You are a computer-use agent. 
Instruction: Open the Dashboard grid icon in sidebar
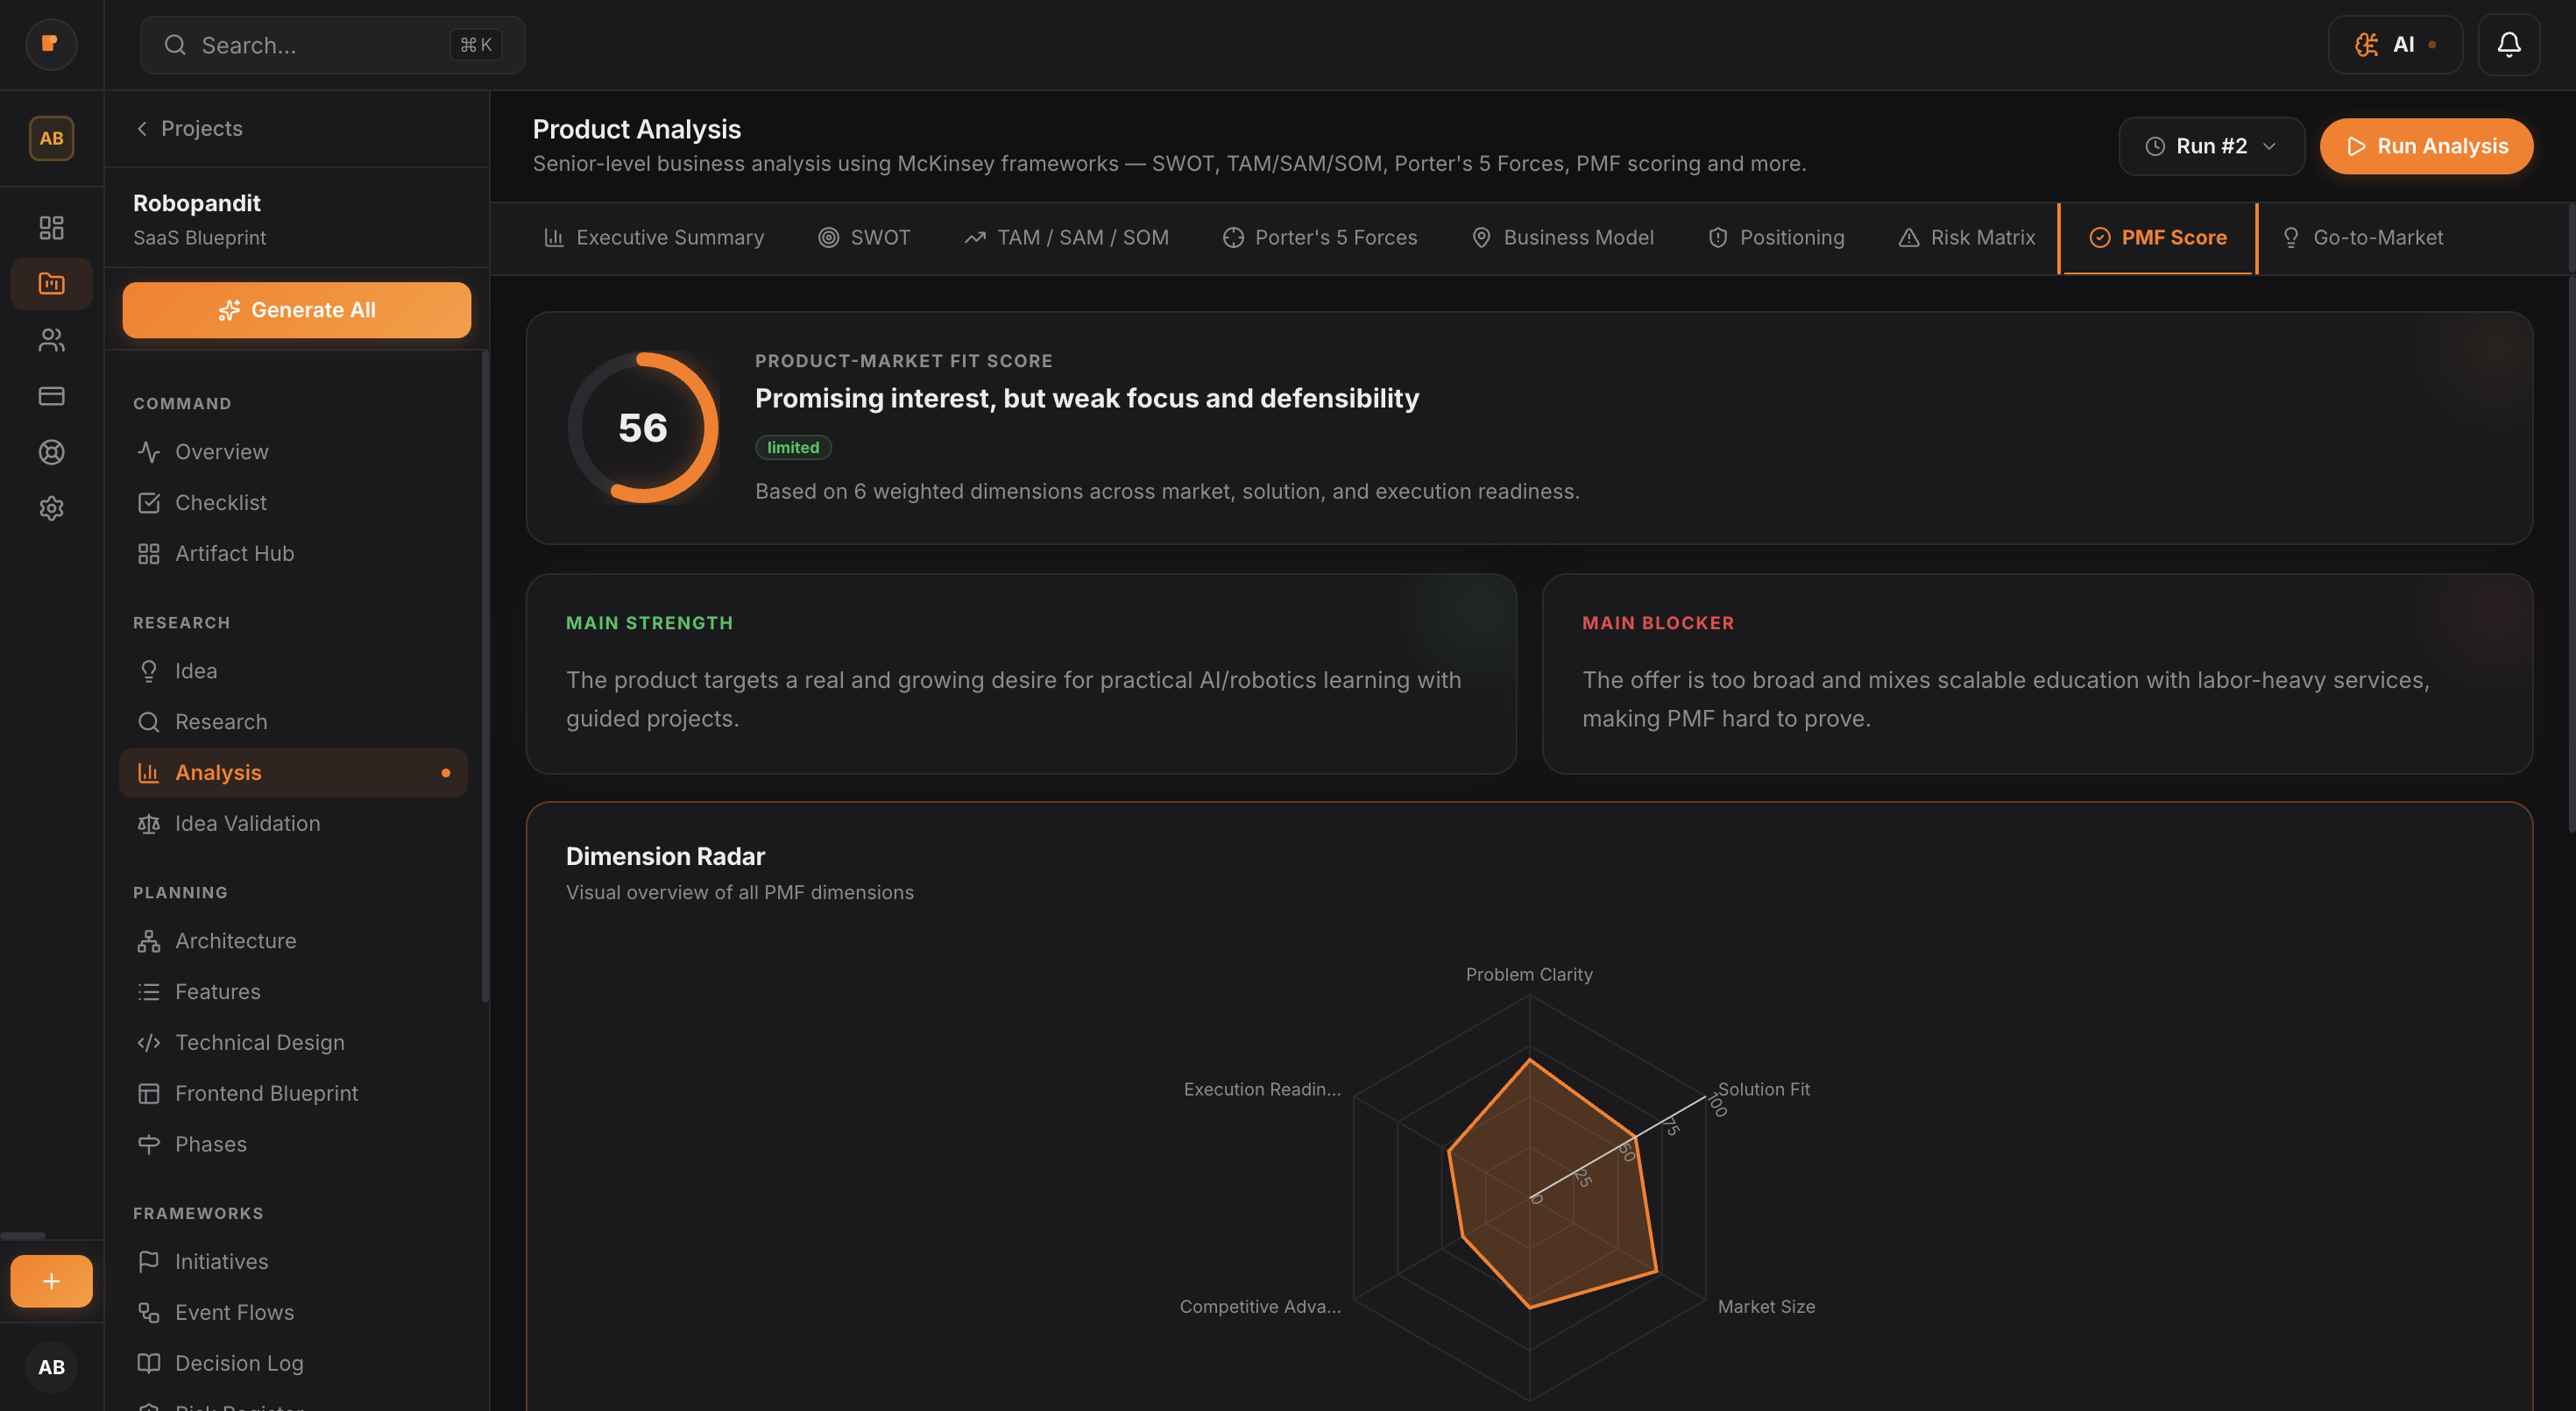[x=51, y=227]
